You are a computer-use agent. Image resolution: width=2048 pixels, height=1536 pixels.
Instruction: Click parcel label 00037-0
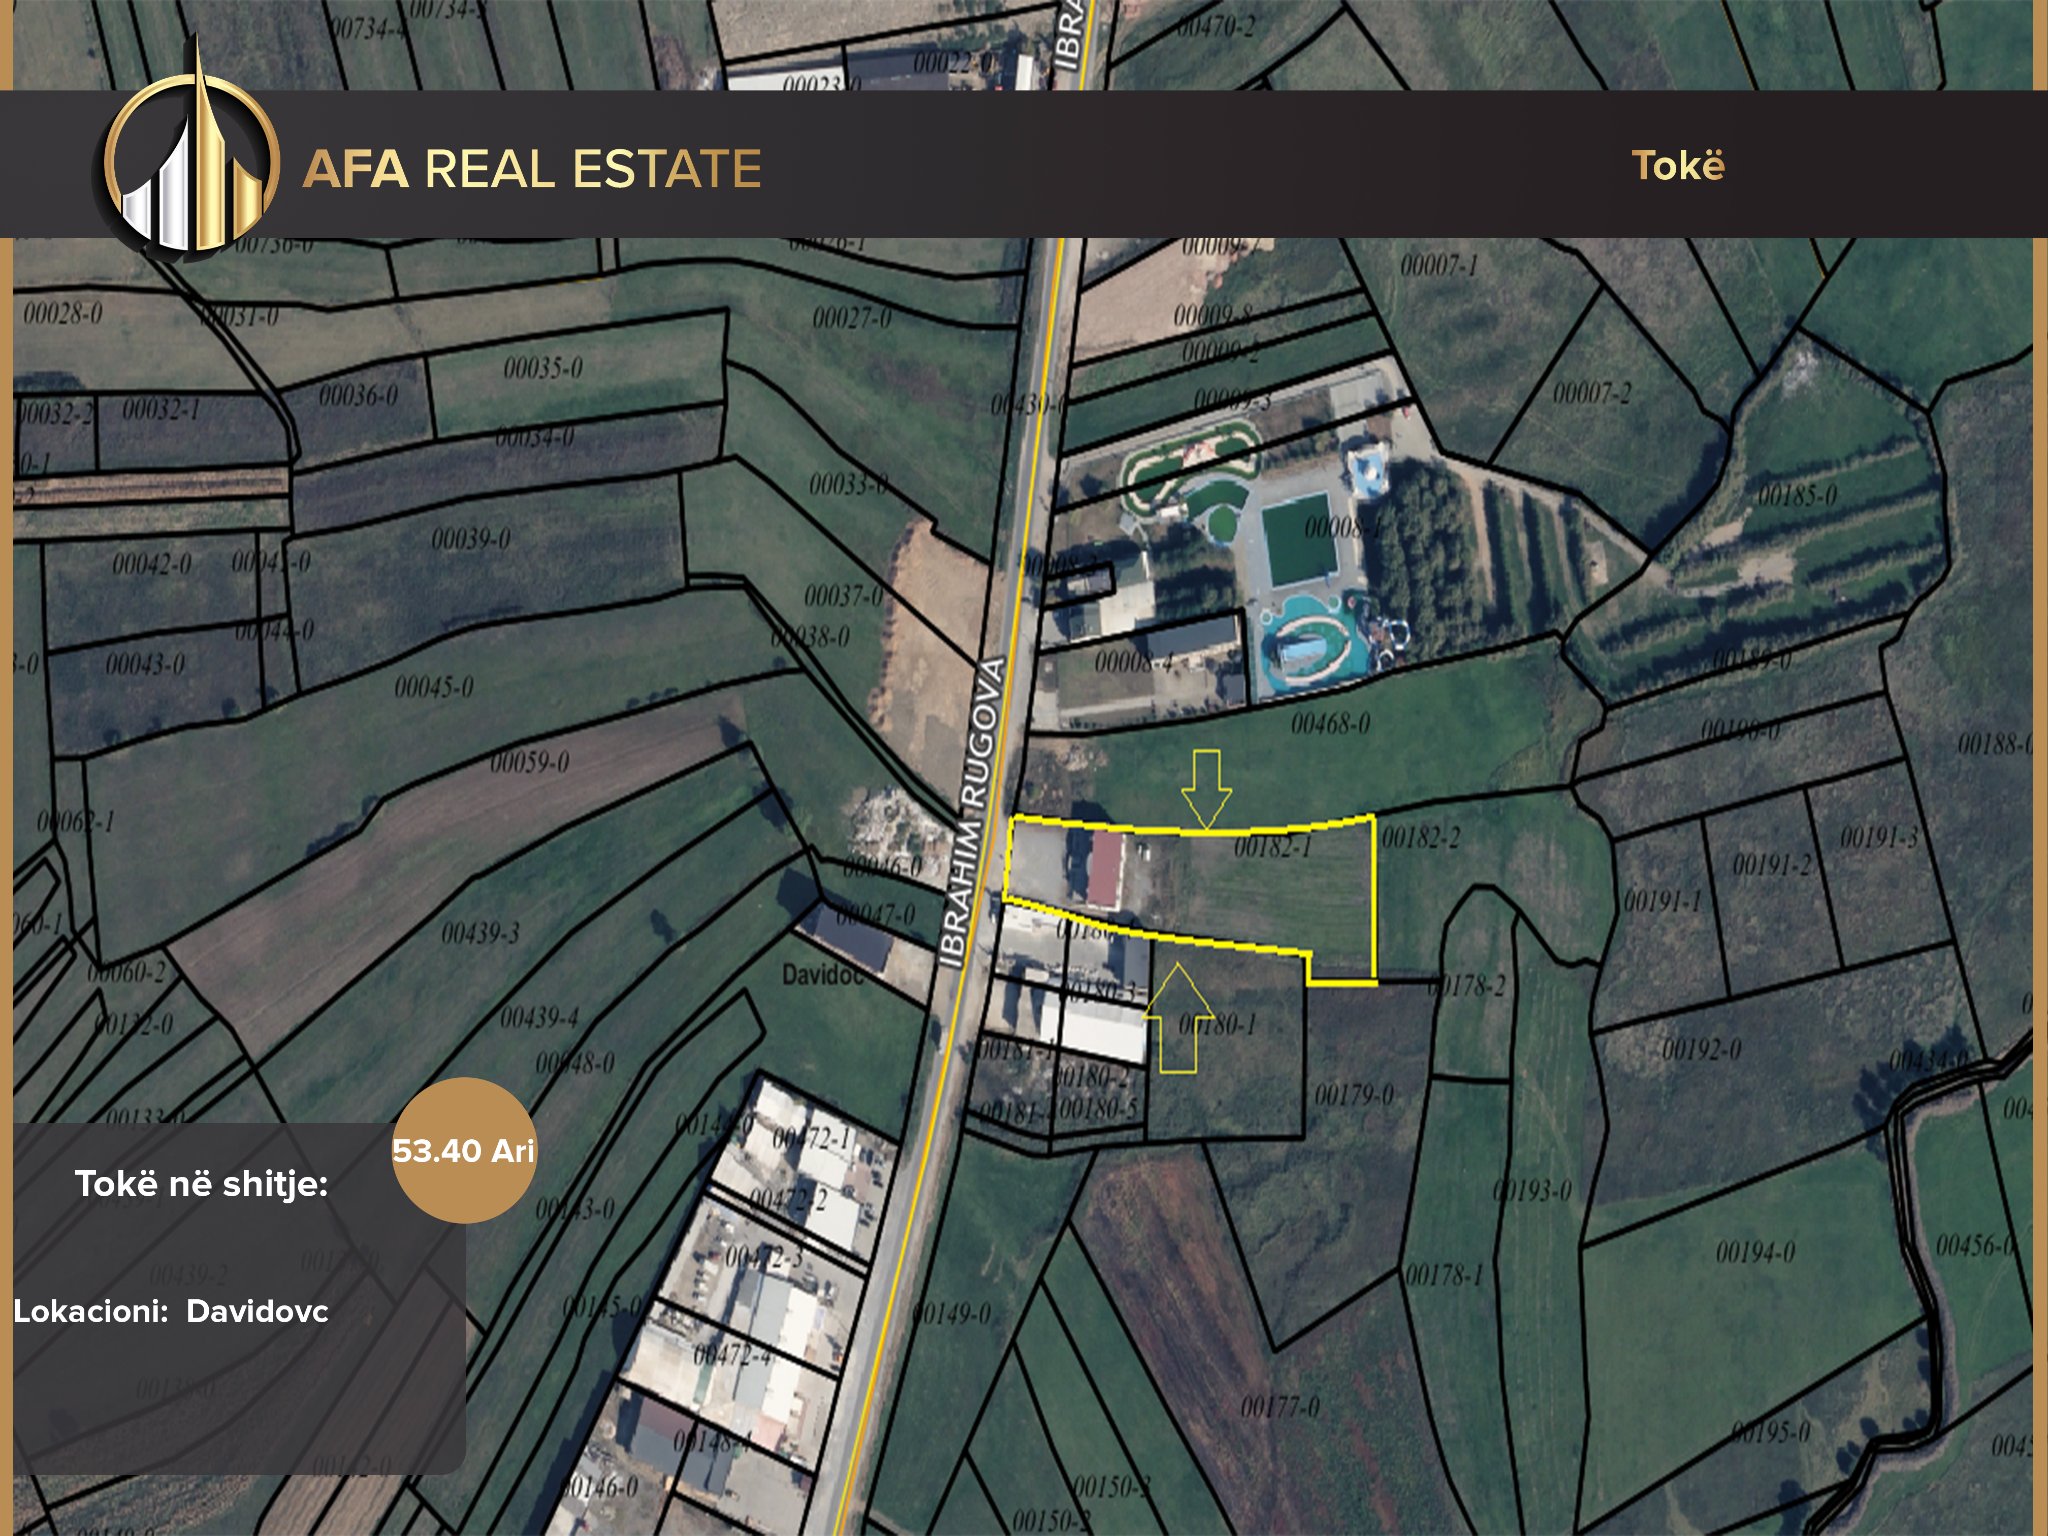(x=844, y=596)
